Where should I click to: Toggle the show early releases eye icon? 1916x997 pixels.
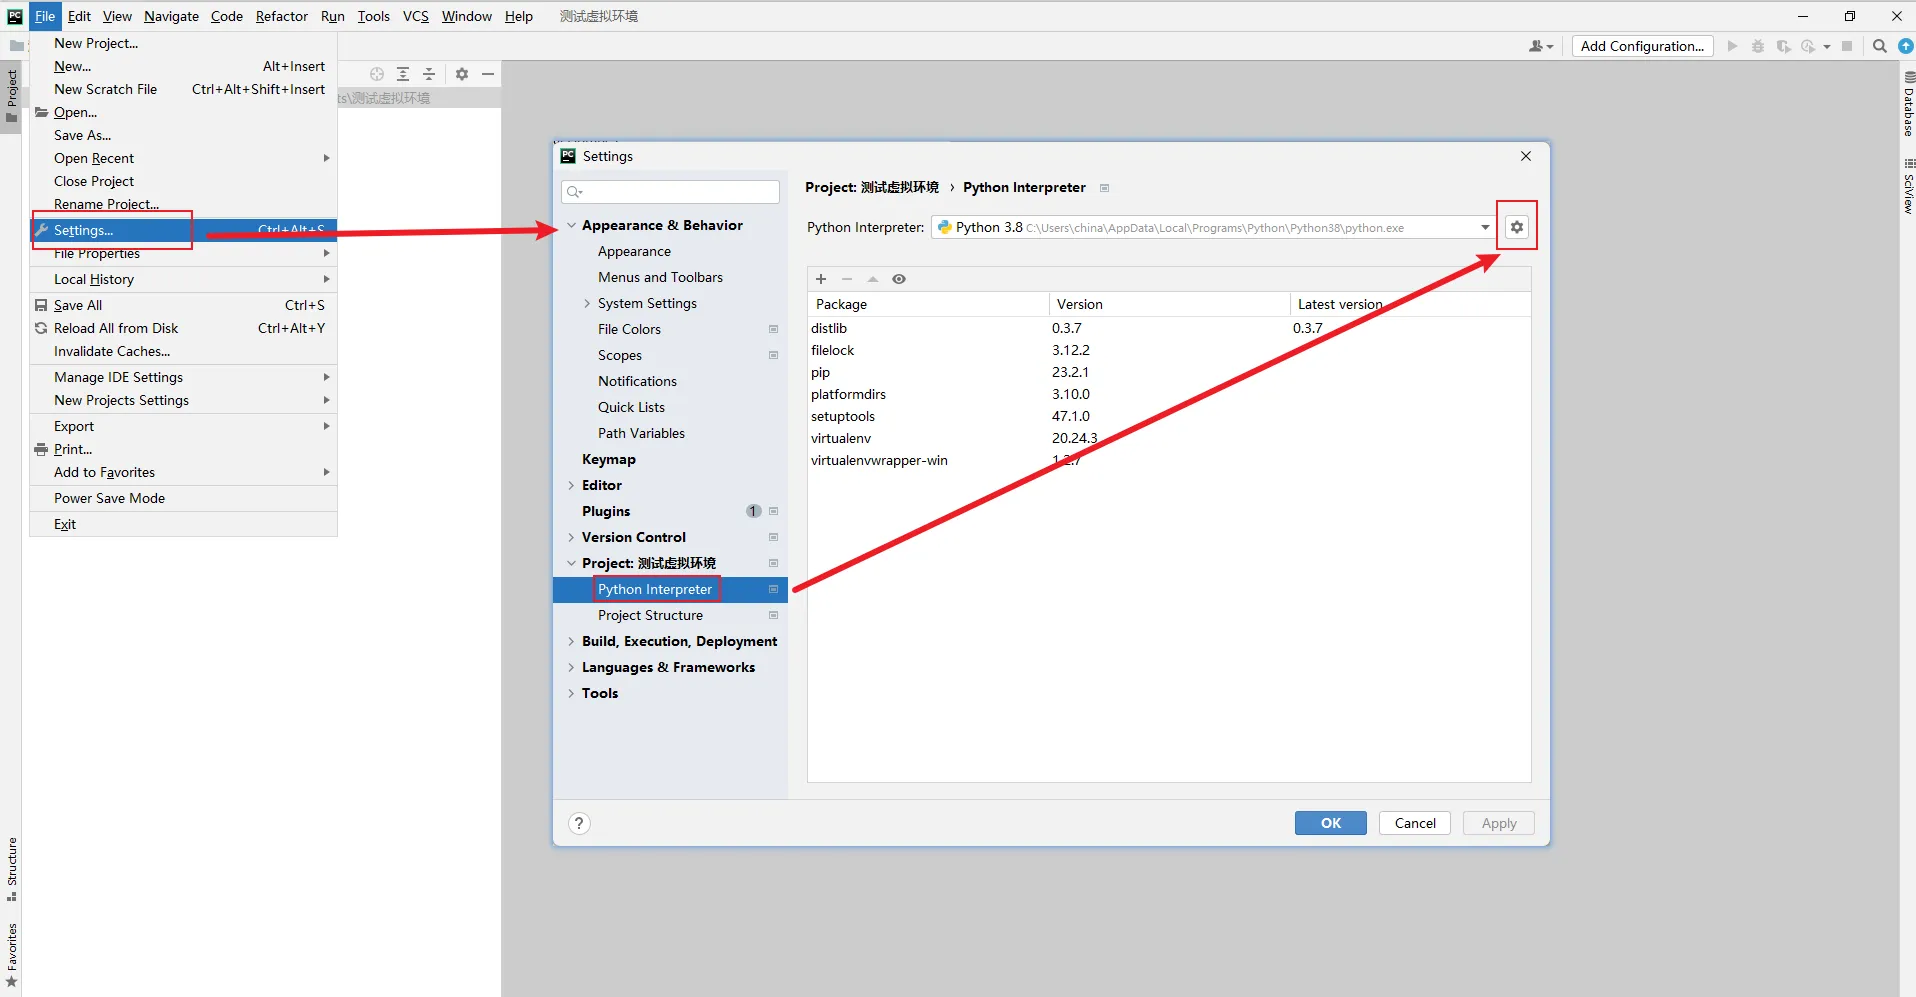click(x=899, y=279)
